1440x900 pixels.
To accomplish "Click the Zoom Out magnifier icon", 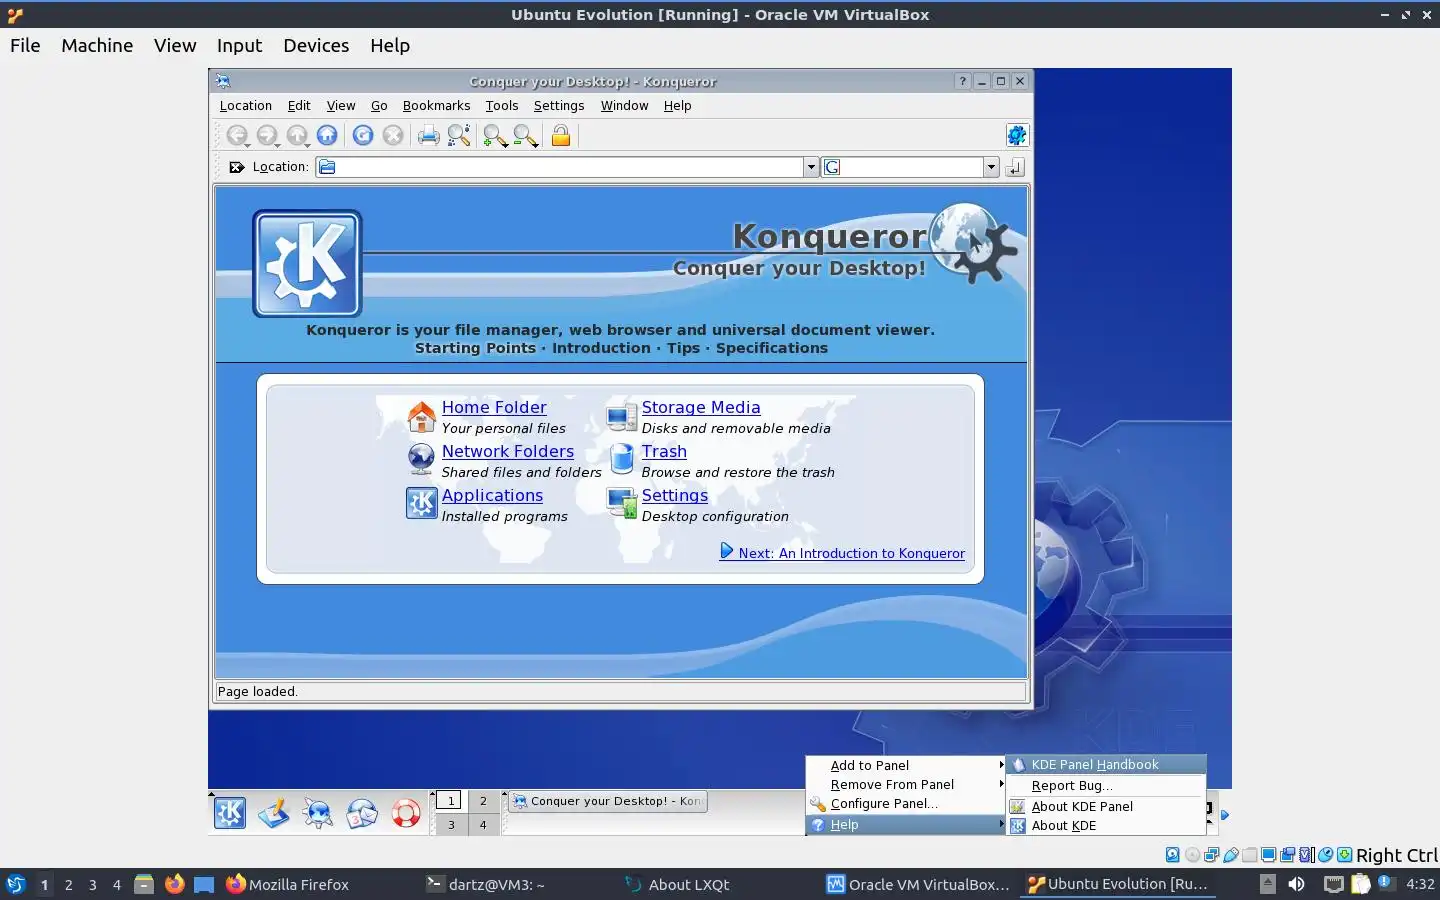I will click(x=525, y=136).
